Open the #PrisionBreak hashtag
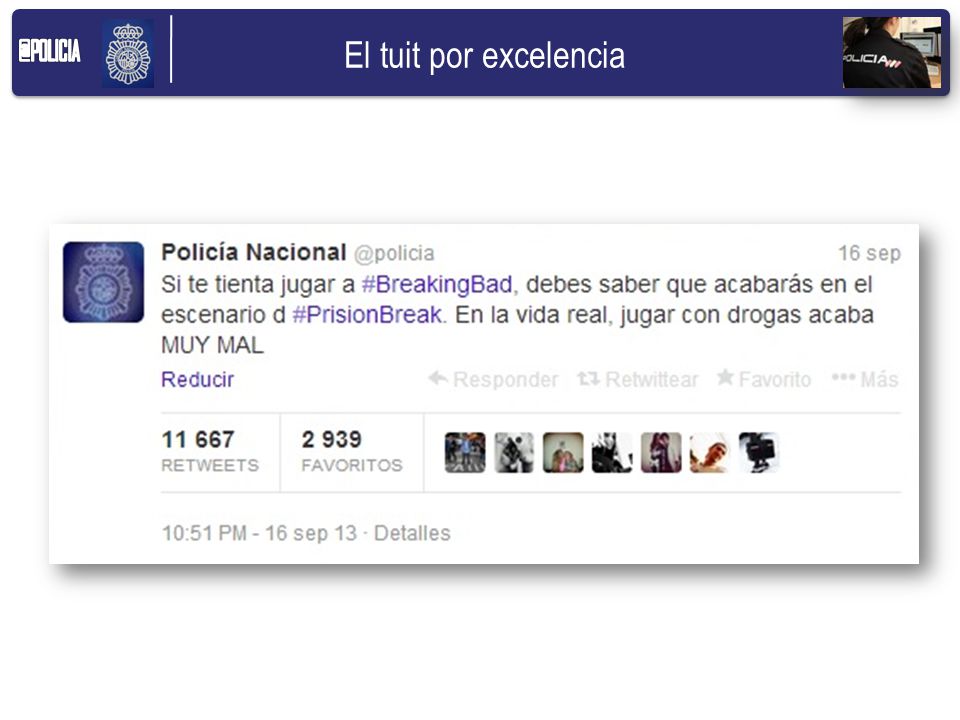 point(367,315)
